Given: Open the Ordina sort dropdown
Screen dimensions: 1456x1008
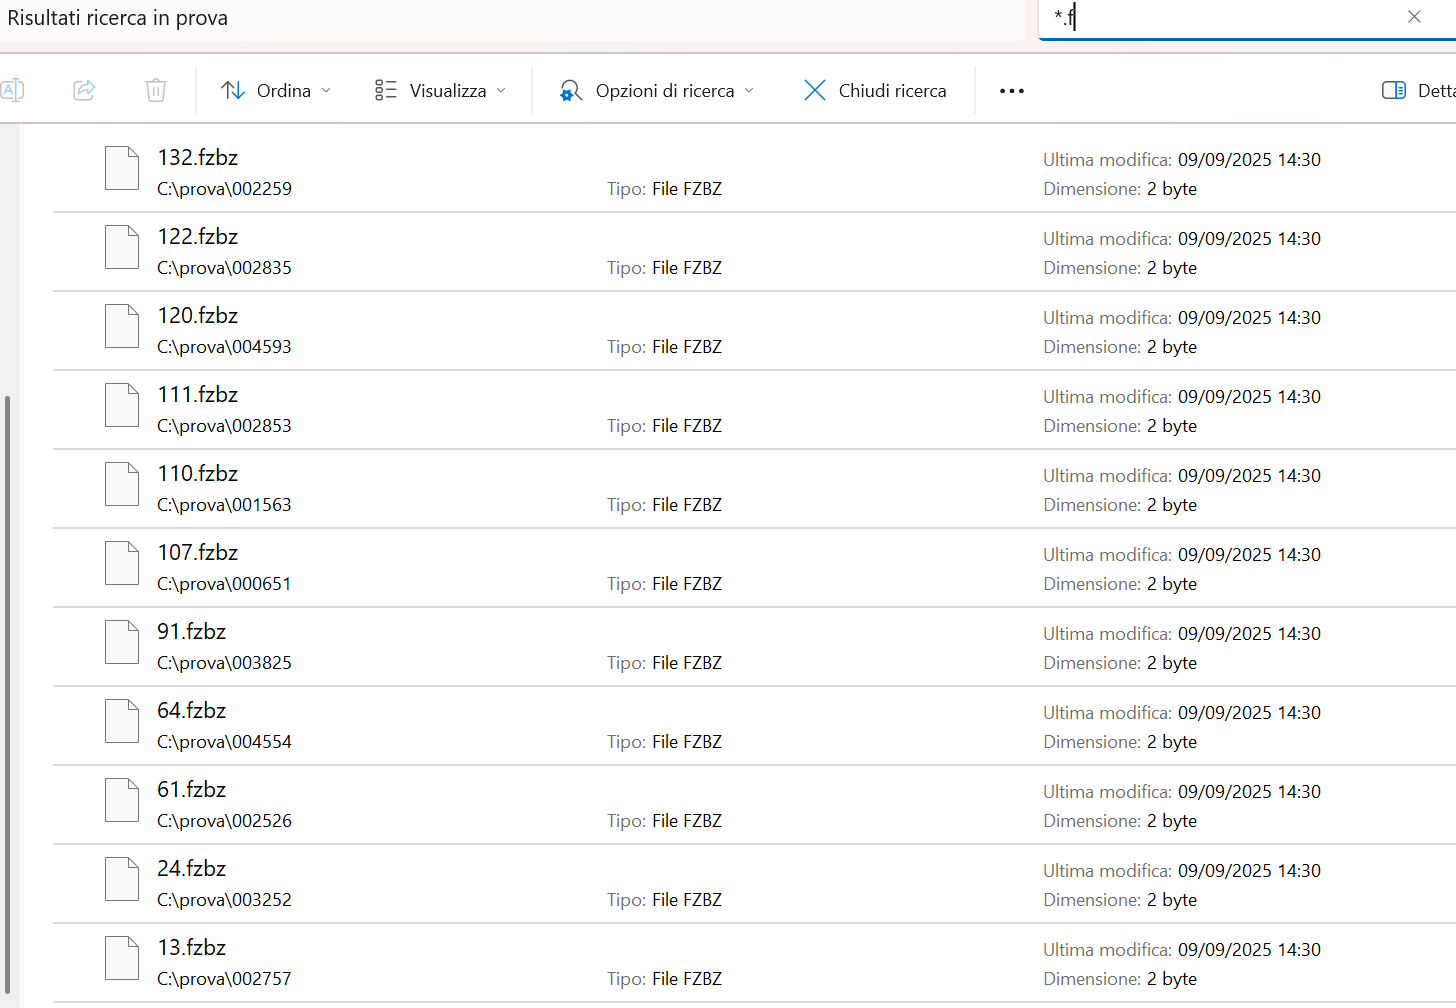Looking at the screenshot, I should pos(275,91).
